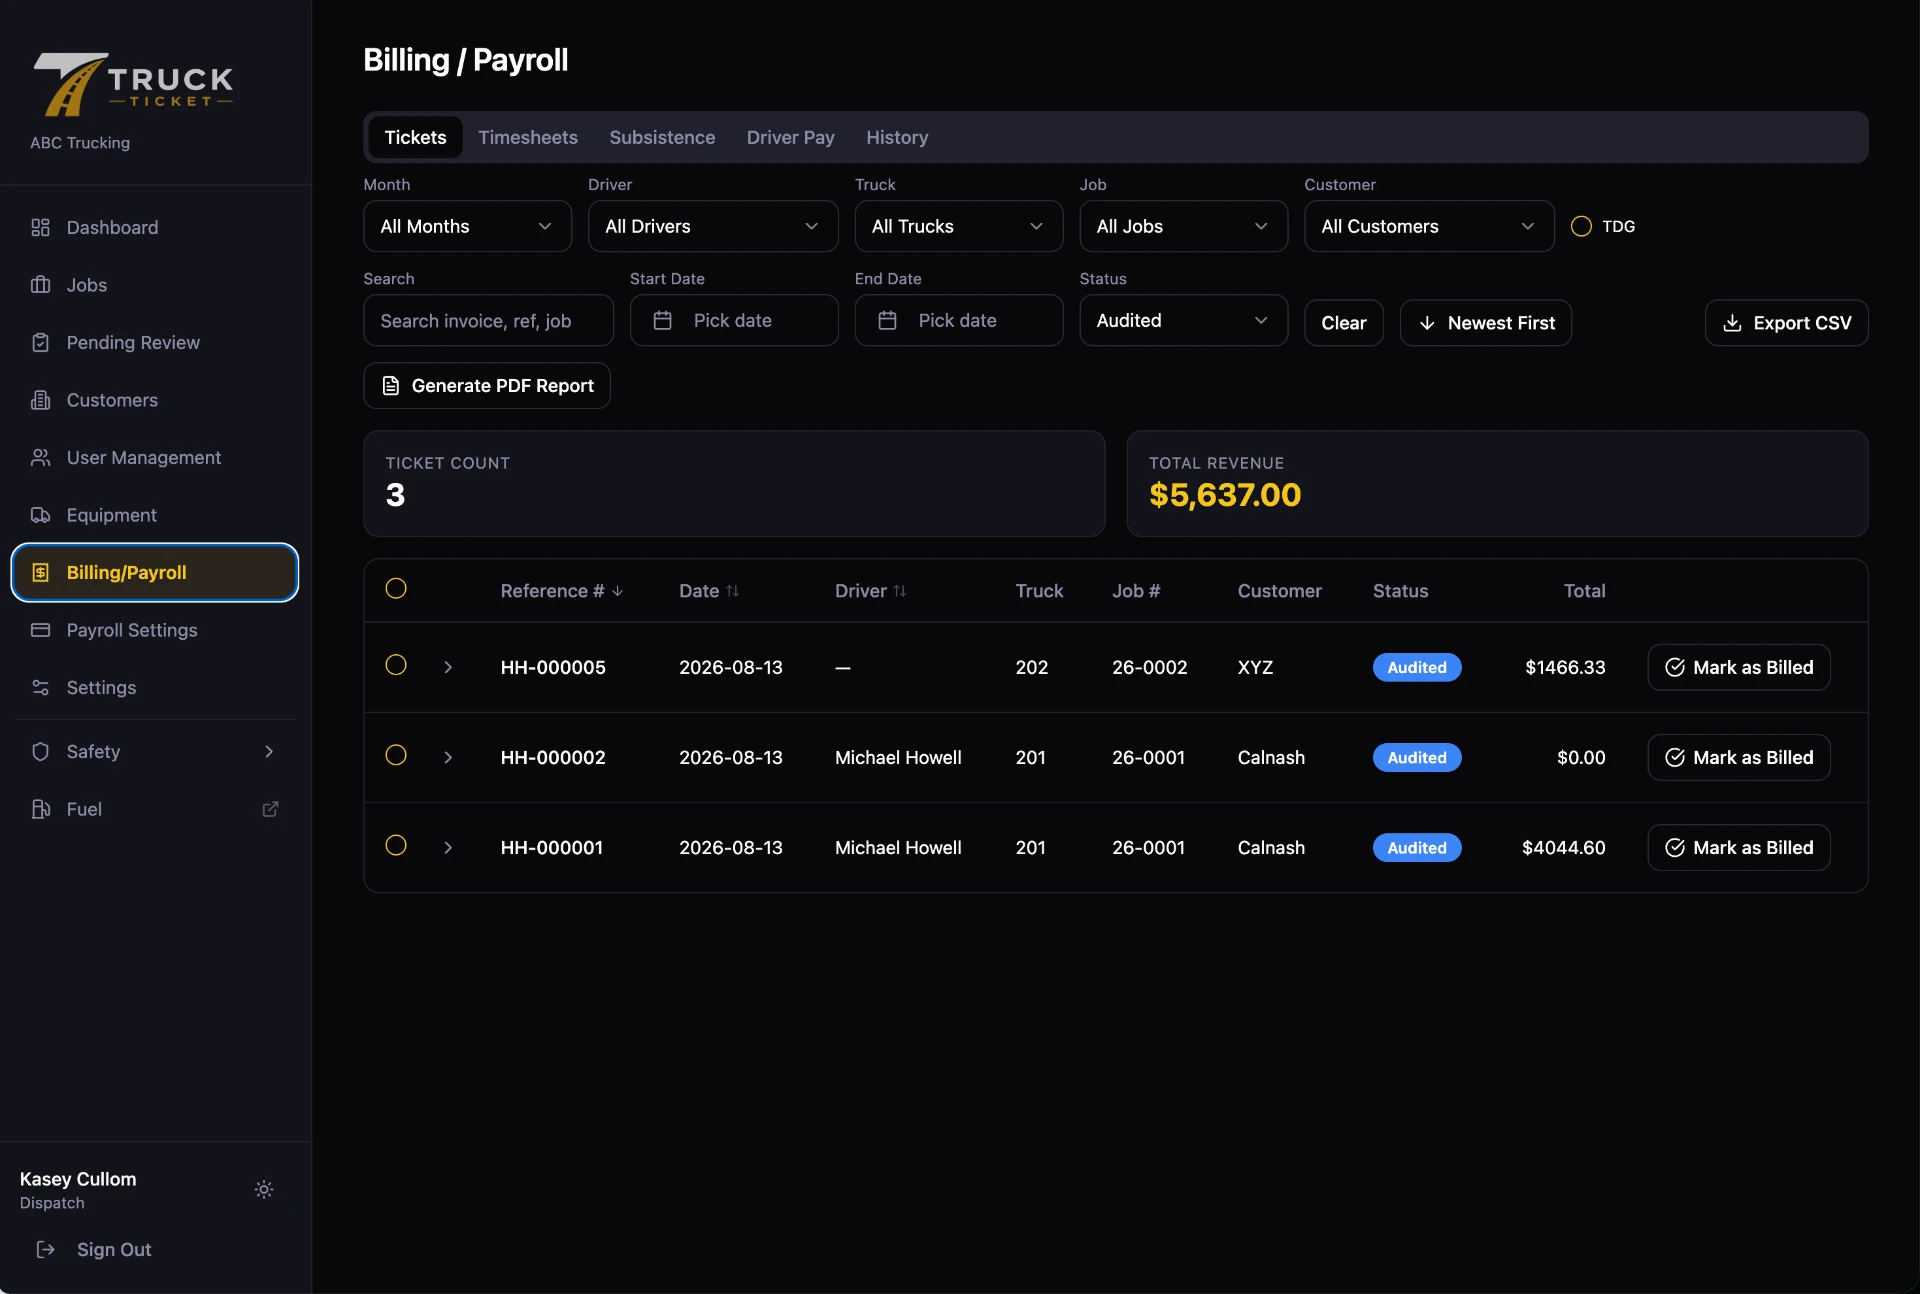Click the Billing/Payroll receipt icon
The width and height of the screenshot is (1920, 1294).
(40, 572)
